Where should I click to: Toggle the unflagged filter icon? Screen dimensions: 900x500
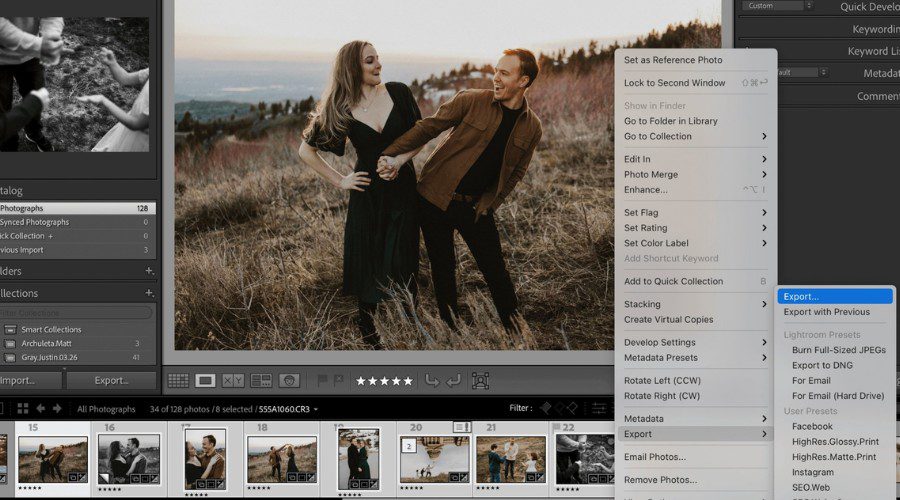(560, 408)
